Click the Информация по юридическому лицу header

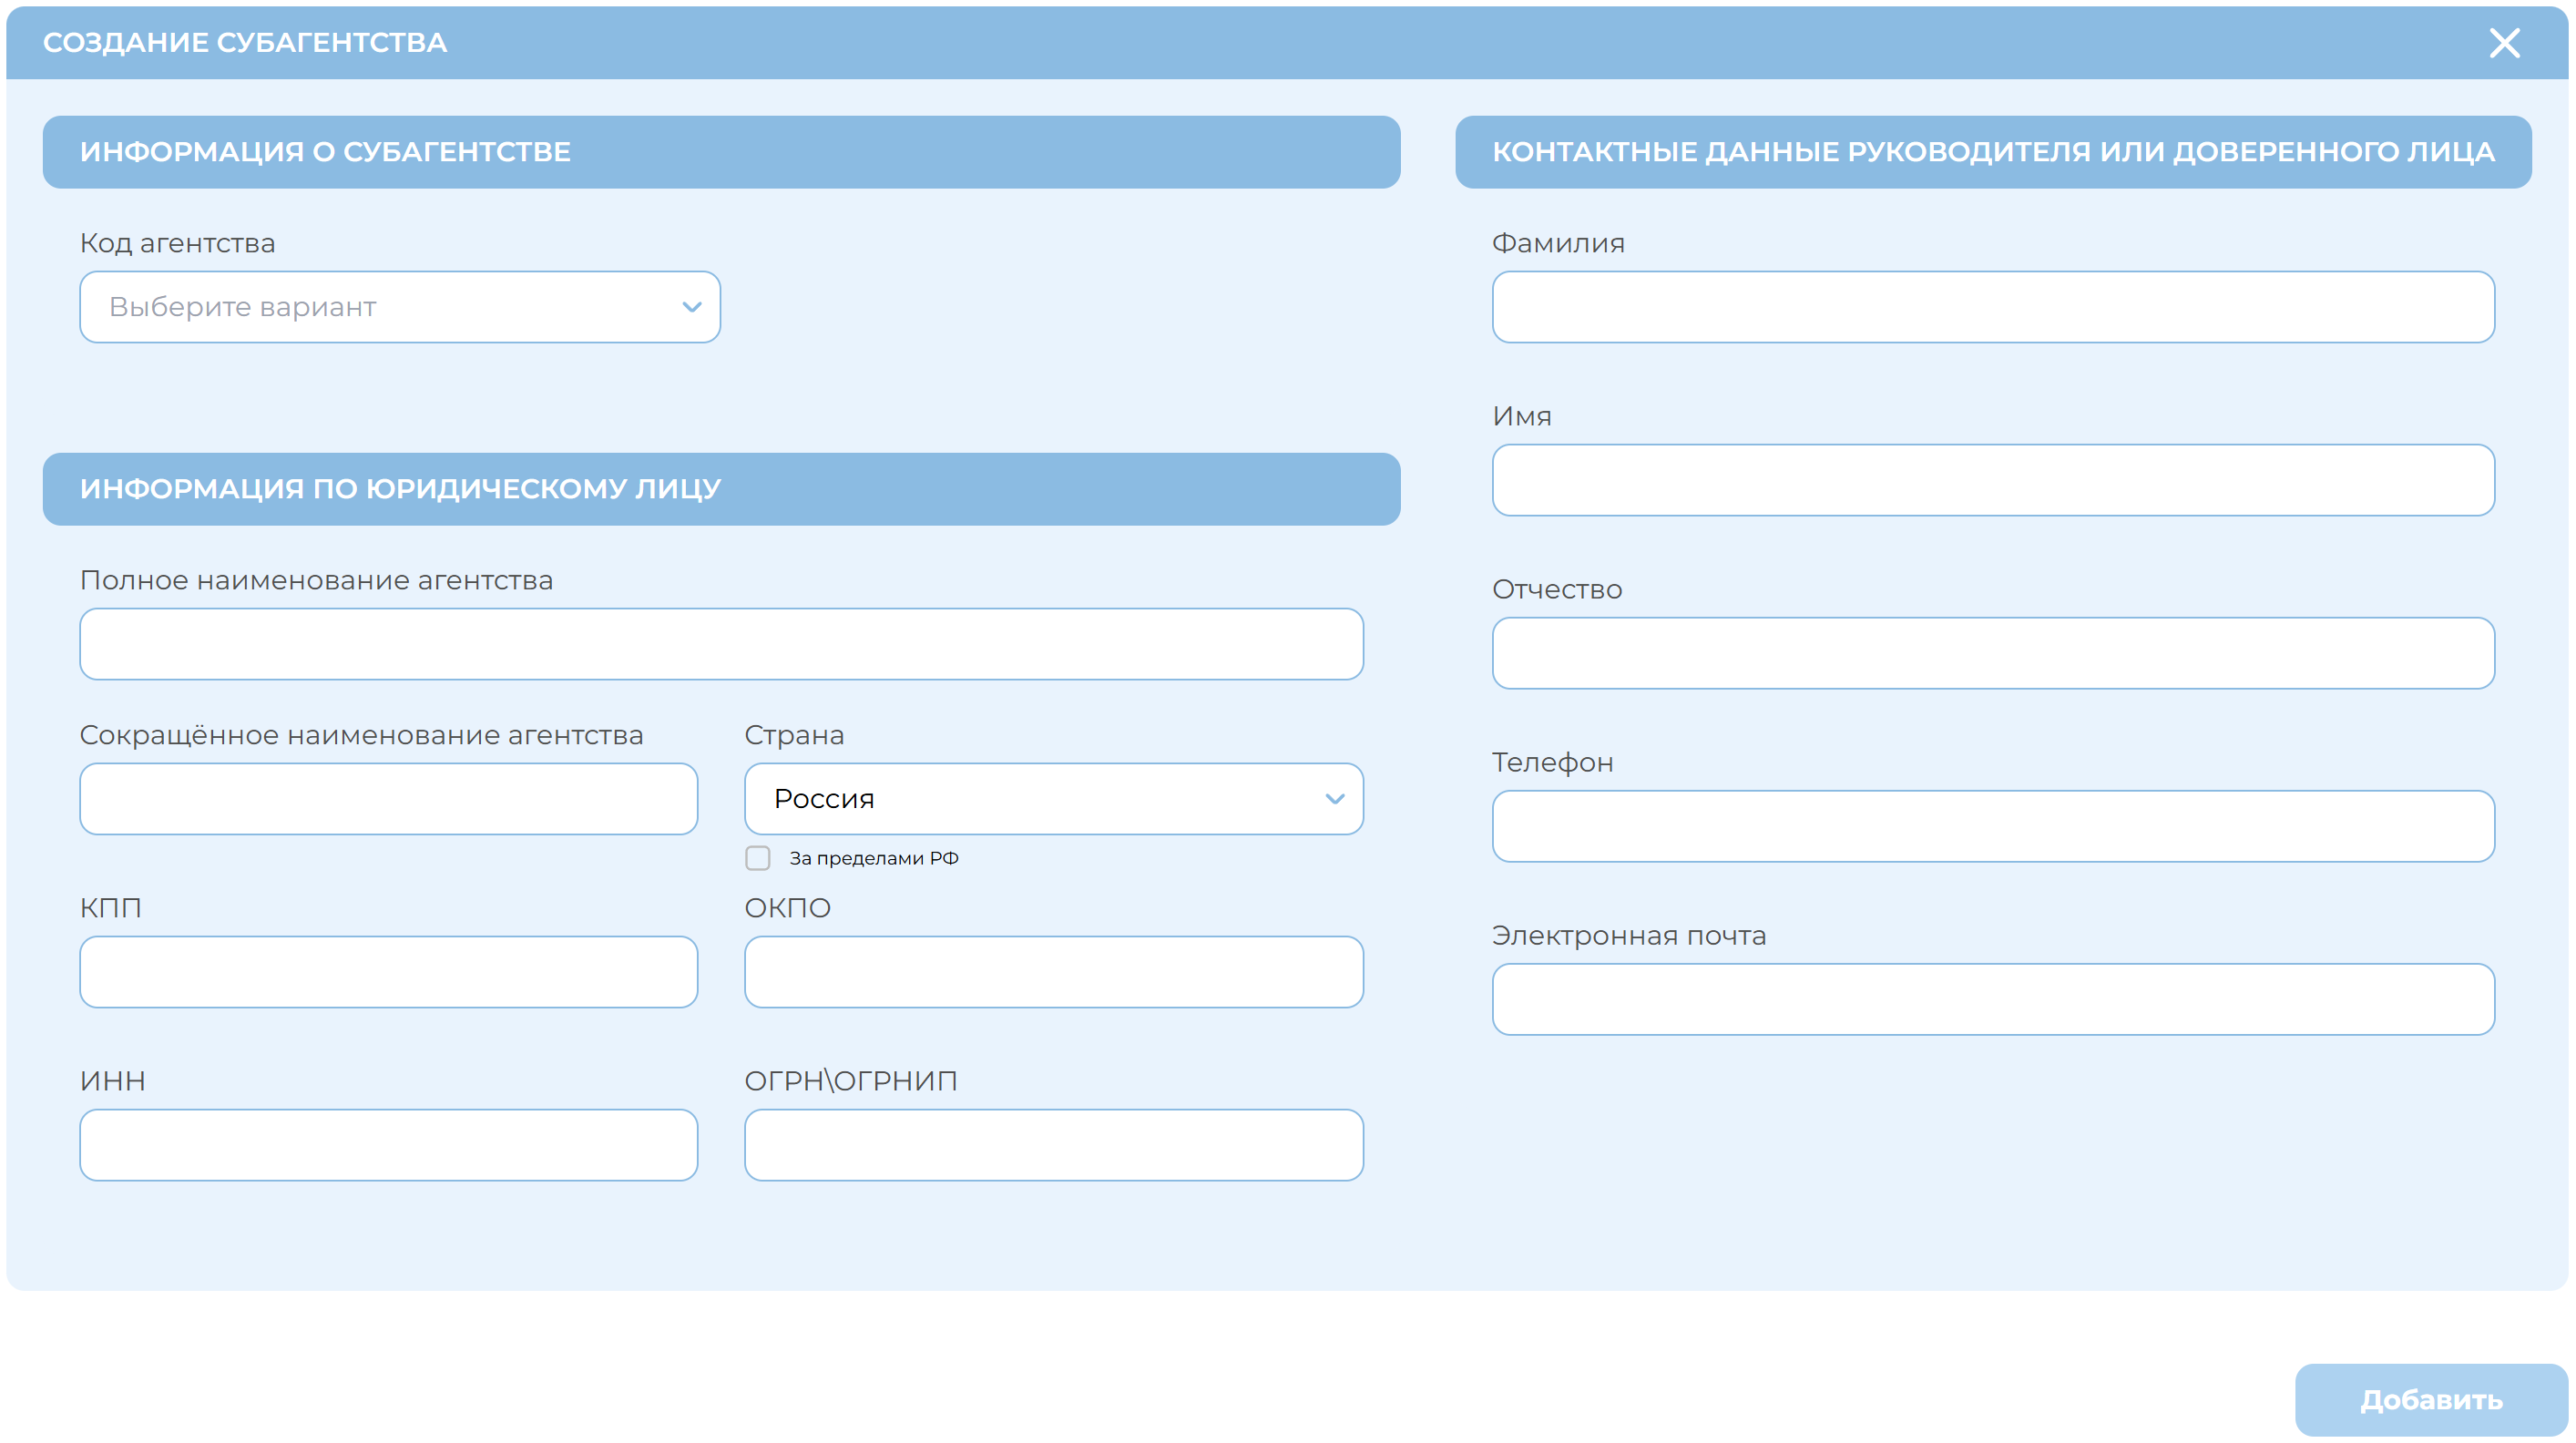(720, 489)
